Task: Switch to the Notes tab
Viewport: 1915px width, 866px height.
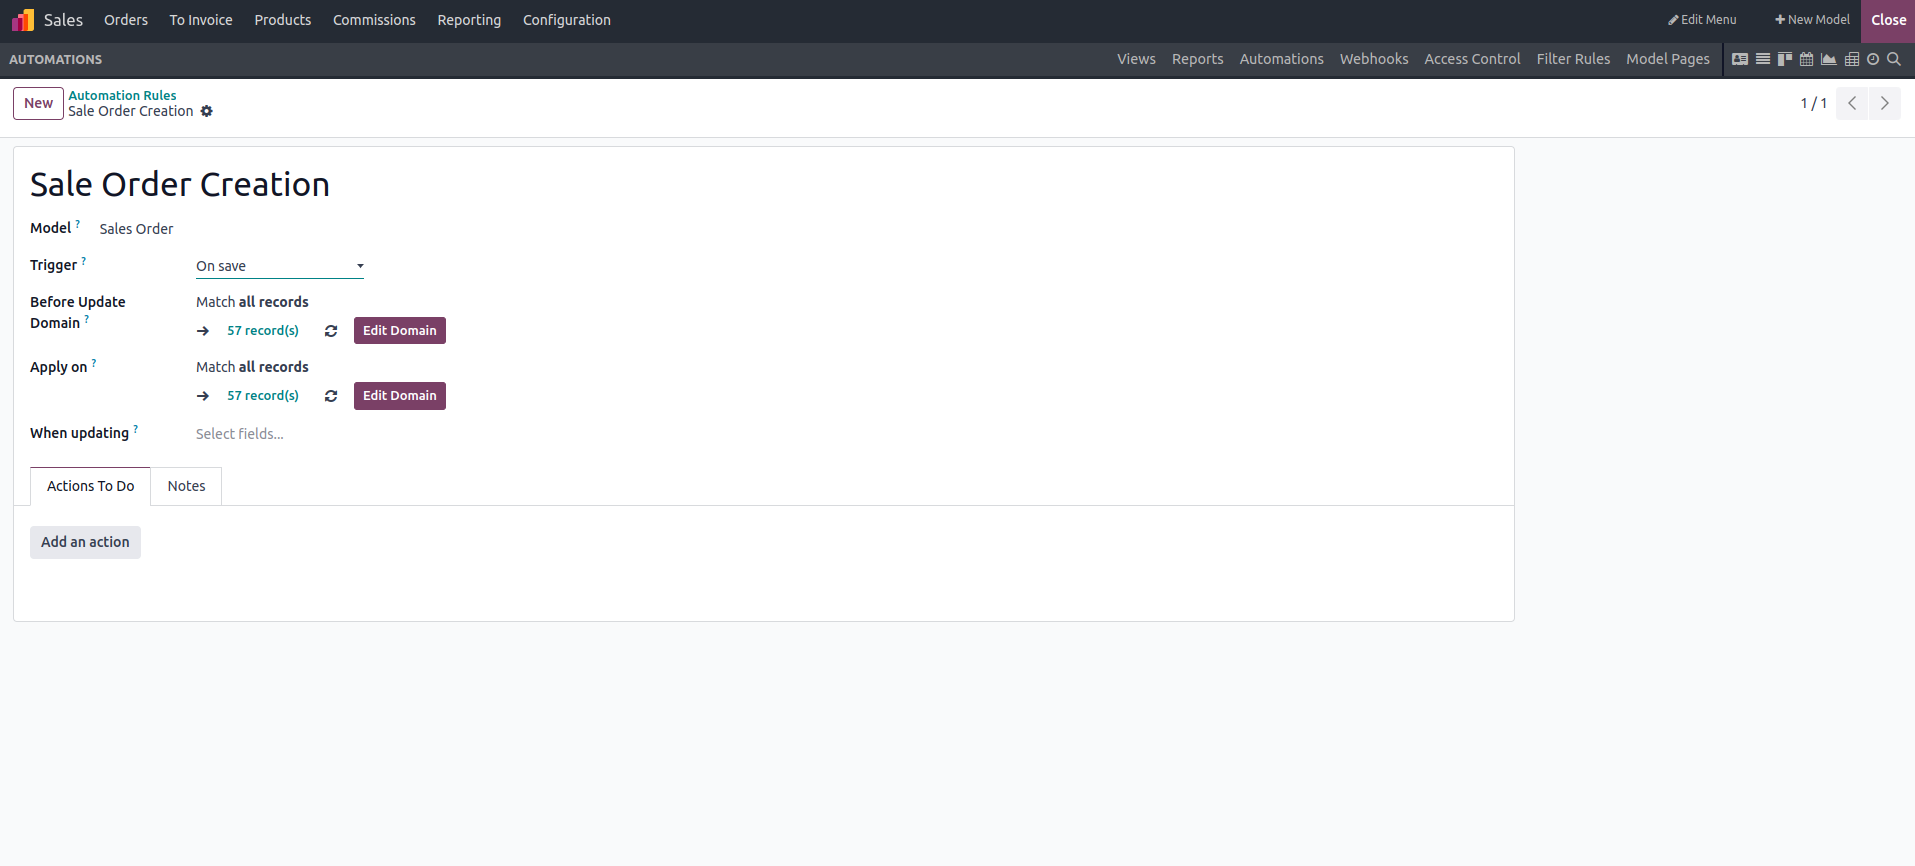Action: (x=186, y=486)
